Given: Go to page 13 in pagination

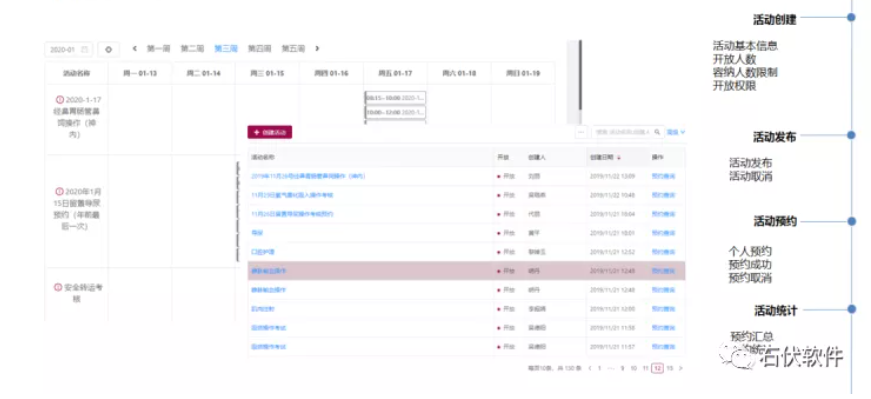Looking at the screenshot, I should [670, 368].
